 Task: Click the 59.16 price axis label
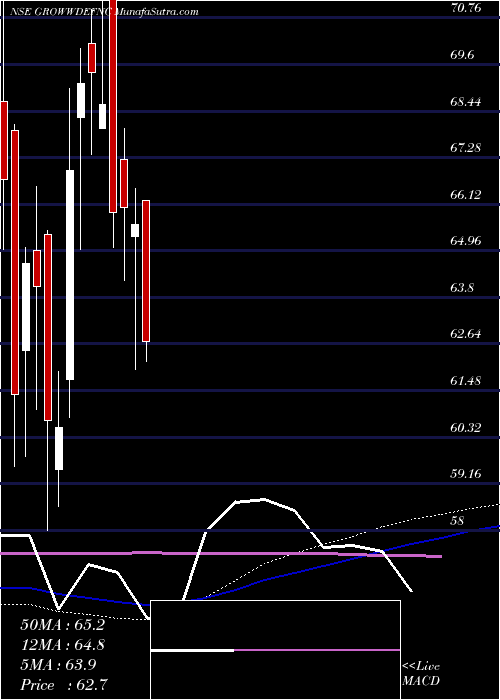coord(466,474)
